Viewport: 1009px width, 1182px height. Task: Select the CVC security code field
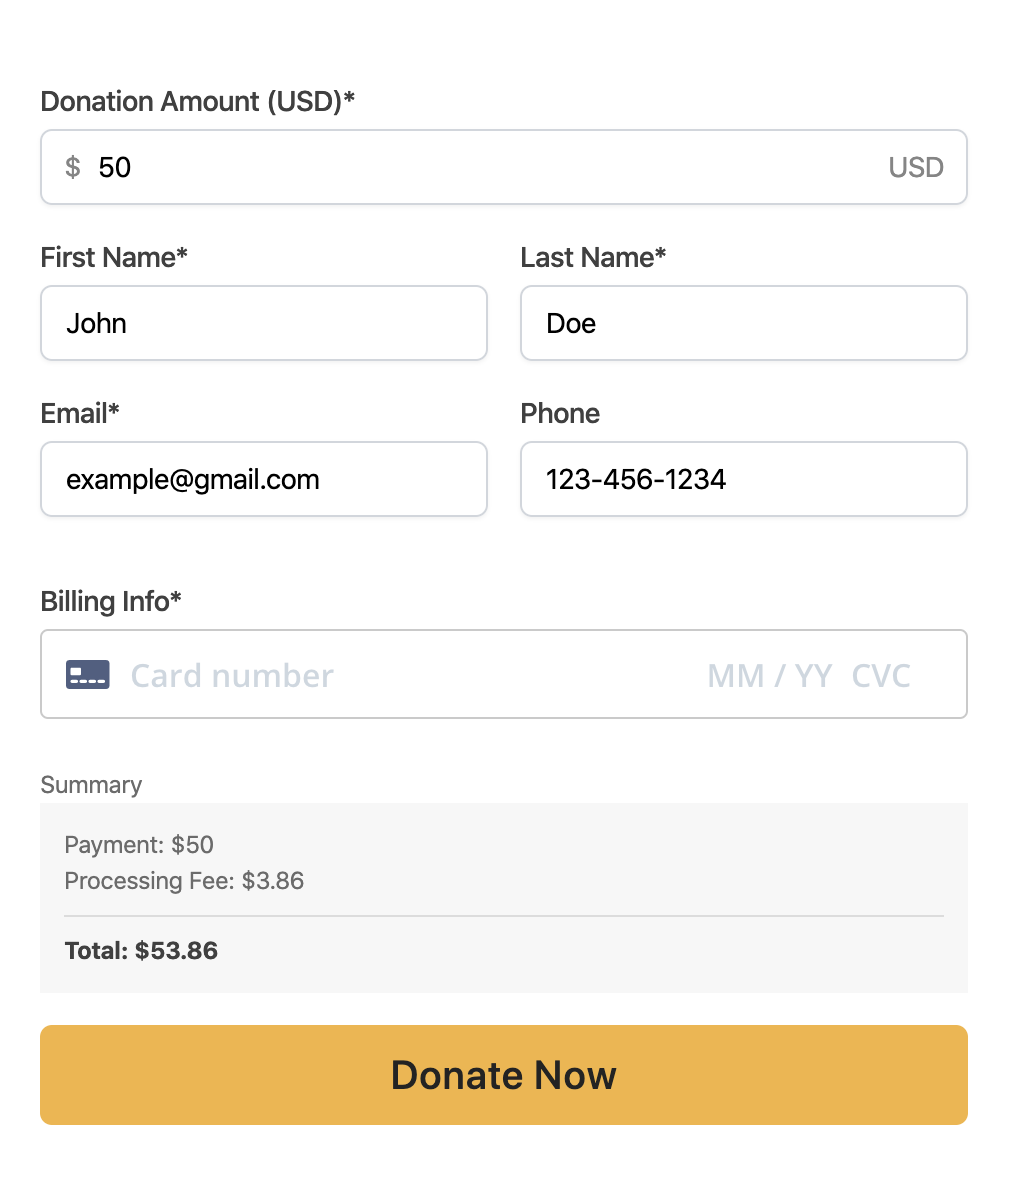(881, 675)
